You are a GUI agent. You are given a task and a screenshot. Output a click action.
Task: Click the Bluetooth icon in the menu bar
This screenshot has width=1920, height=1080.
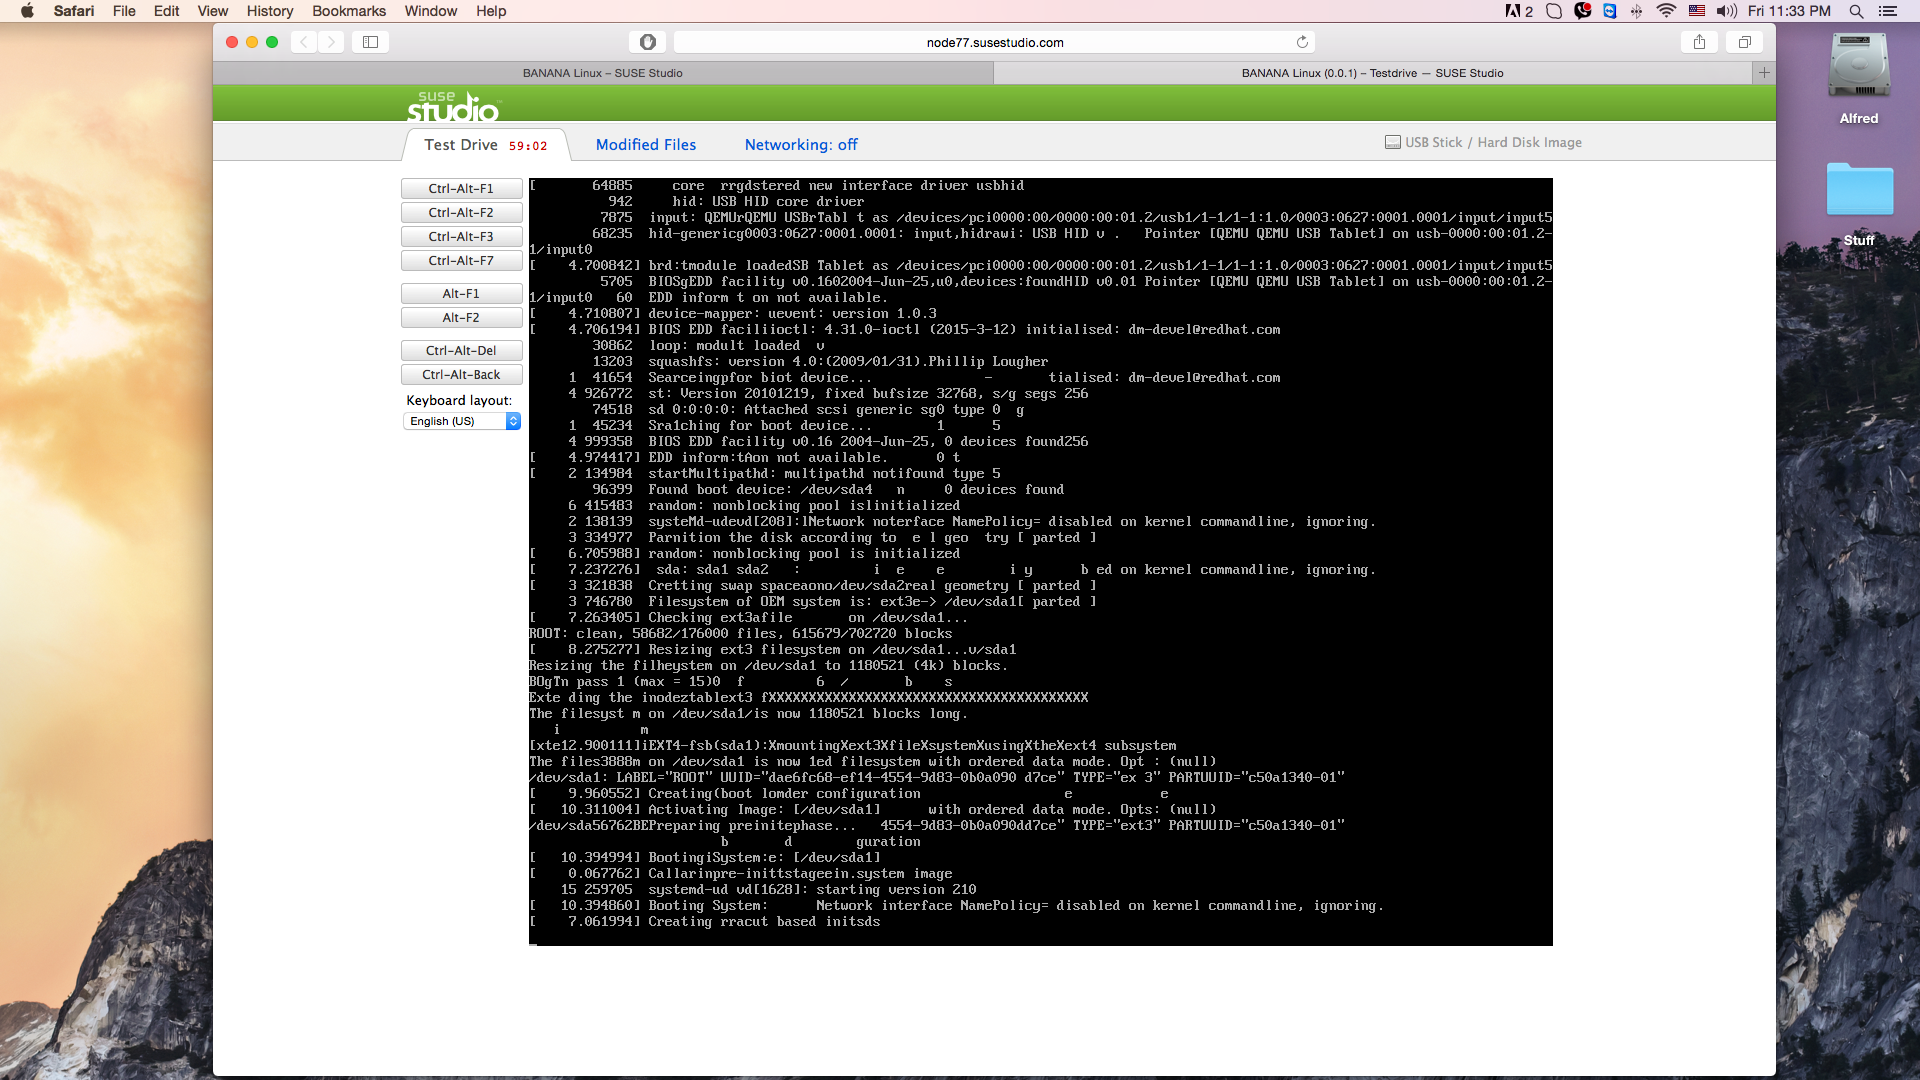coord(1637,11)
